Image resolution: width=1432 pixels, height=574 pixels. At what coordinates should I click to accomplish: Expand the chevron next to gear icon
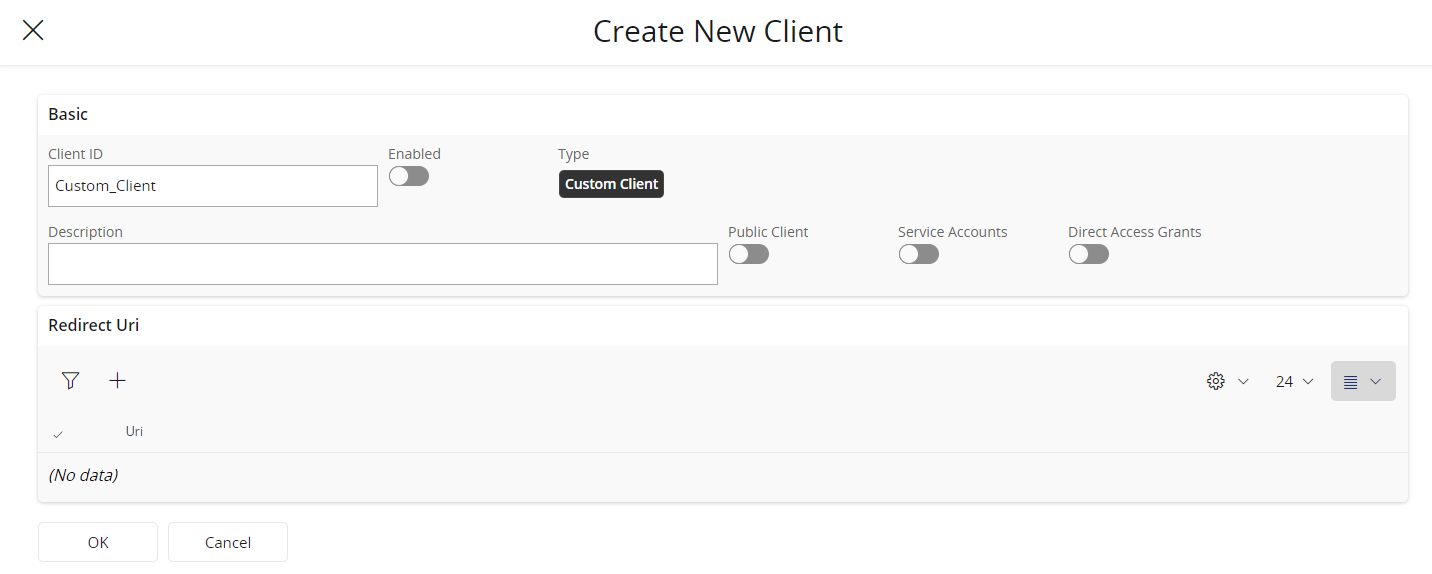(x=1244, y=381)
